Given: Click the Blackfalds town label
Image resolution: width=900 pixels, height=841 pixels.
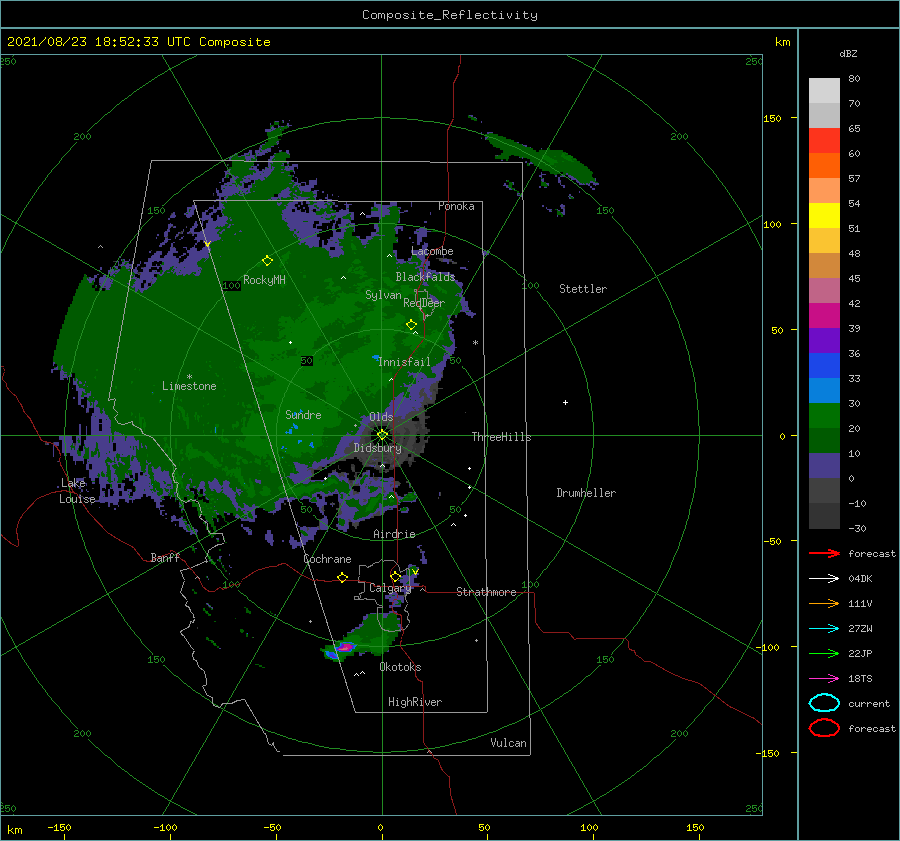Looking at the screenshot, I should click(x=425, y=277).
